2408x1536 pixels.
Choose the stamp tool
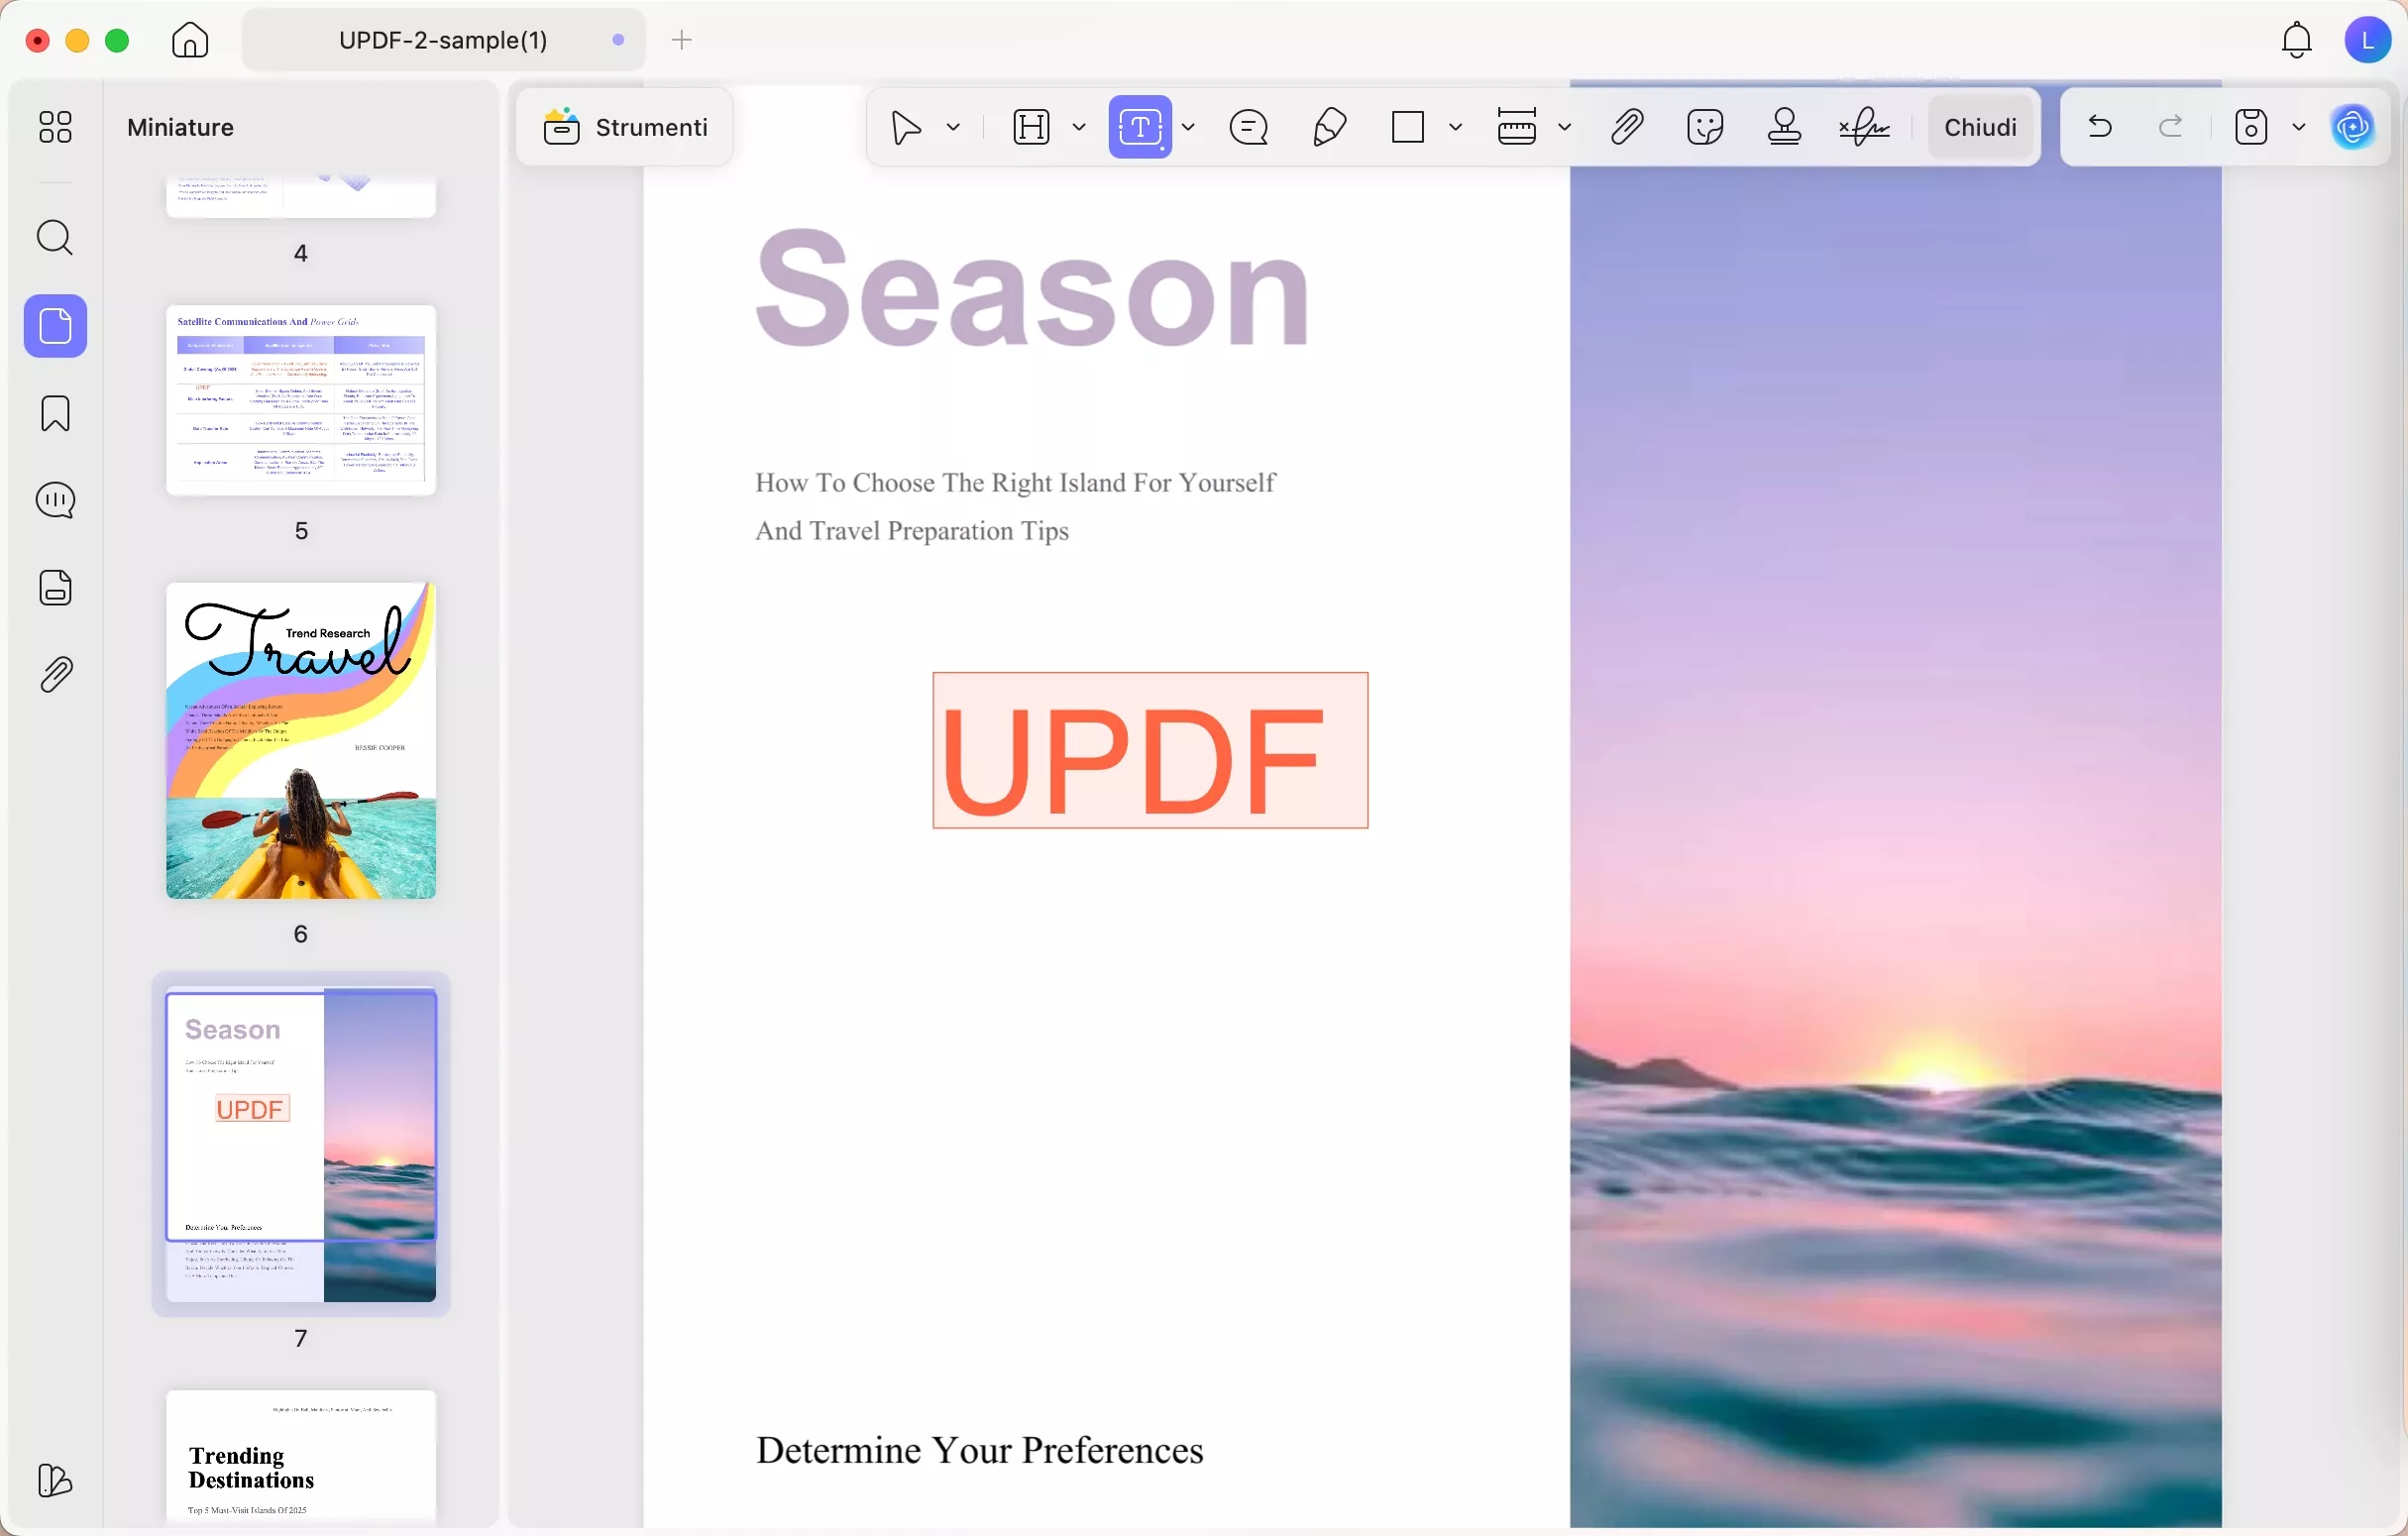click(1784, 127)
